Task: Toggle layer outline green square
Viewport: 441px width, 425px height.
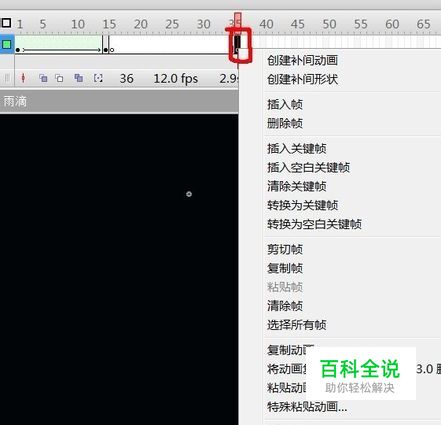Action: [7, 44]
